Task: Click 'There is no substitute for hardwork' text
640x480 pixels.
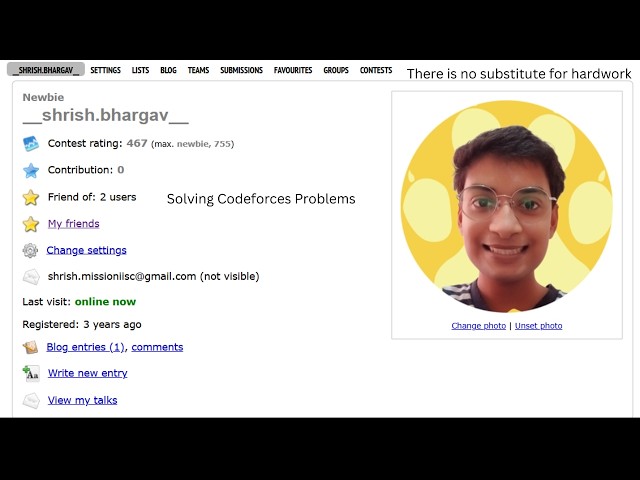Action: tap(519, 73)
